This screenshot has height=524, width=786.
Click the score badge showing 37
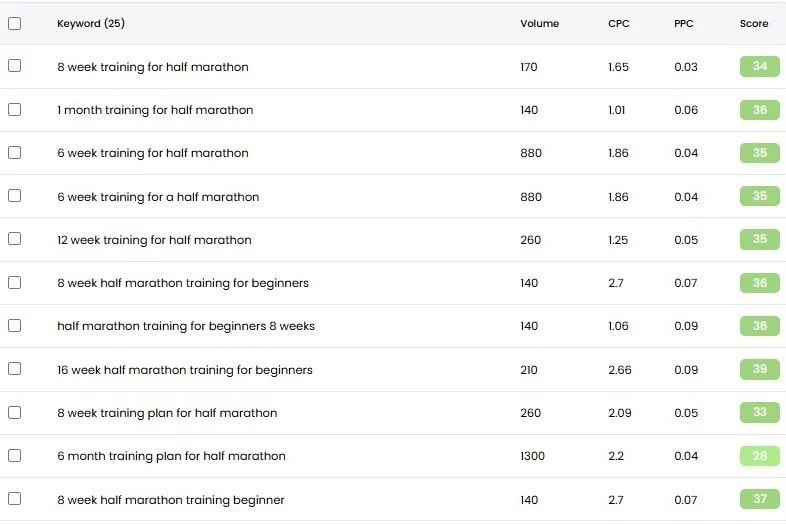760,499
